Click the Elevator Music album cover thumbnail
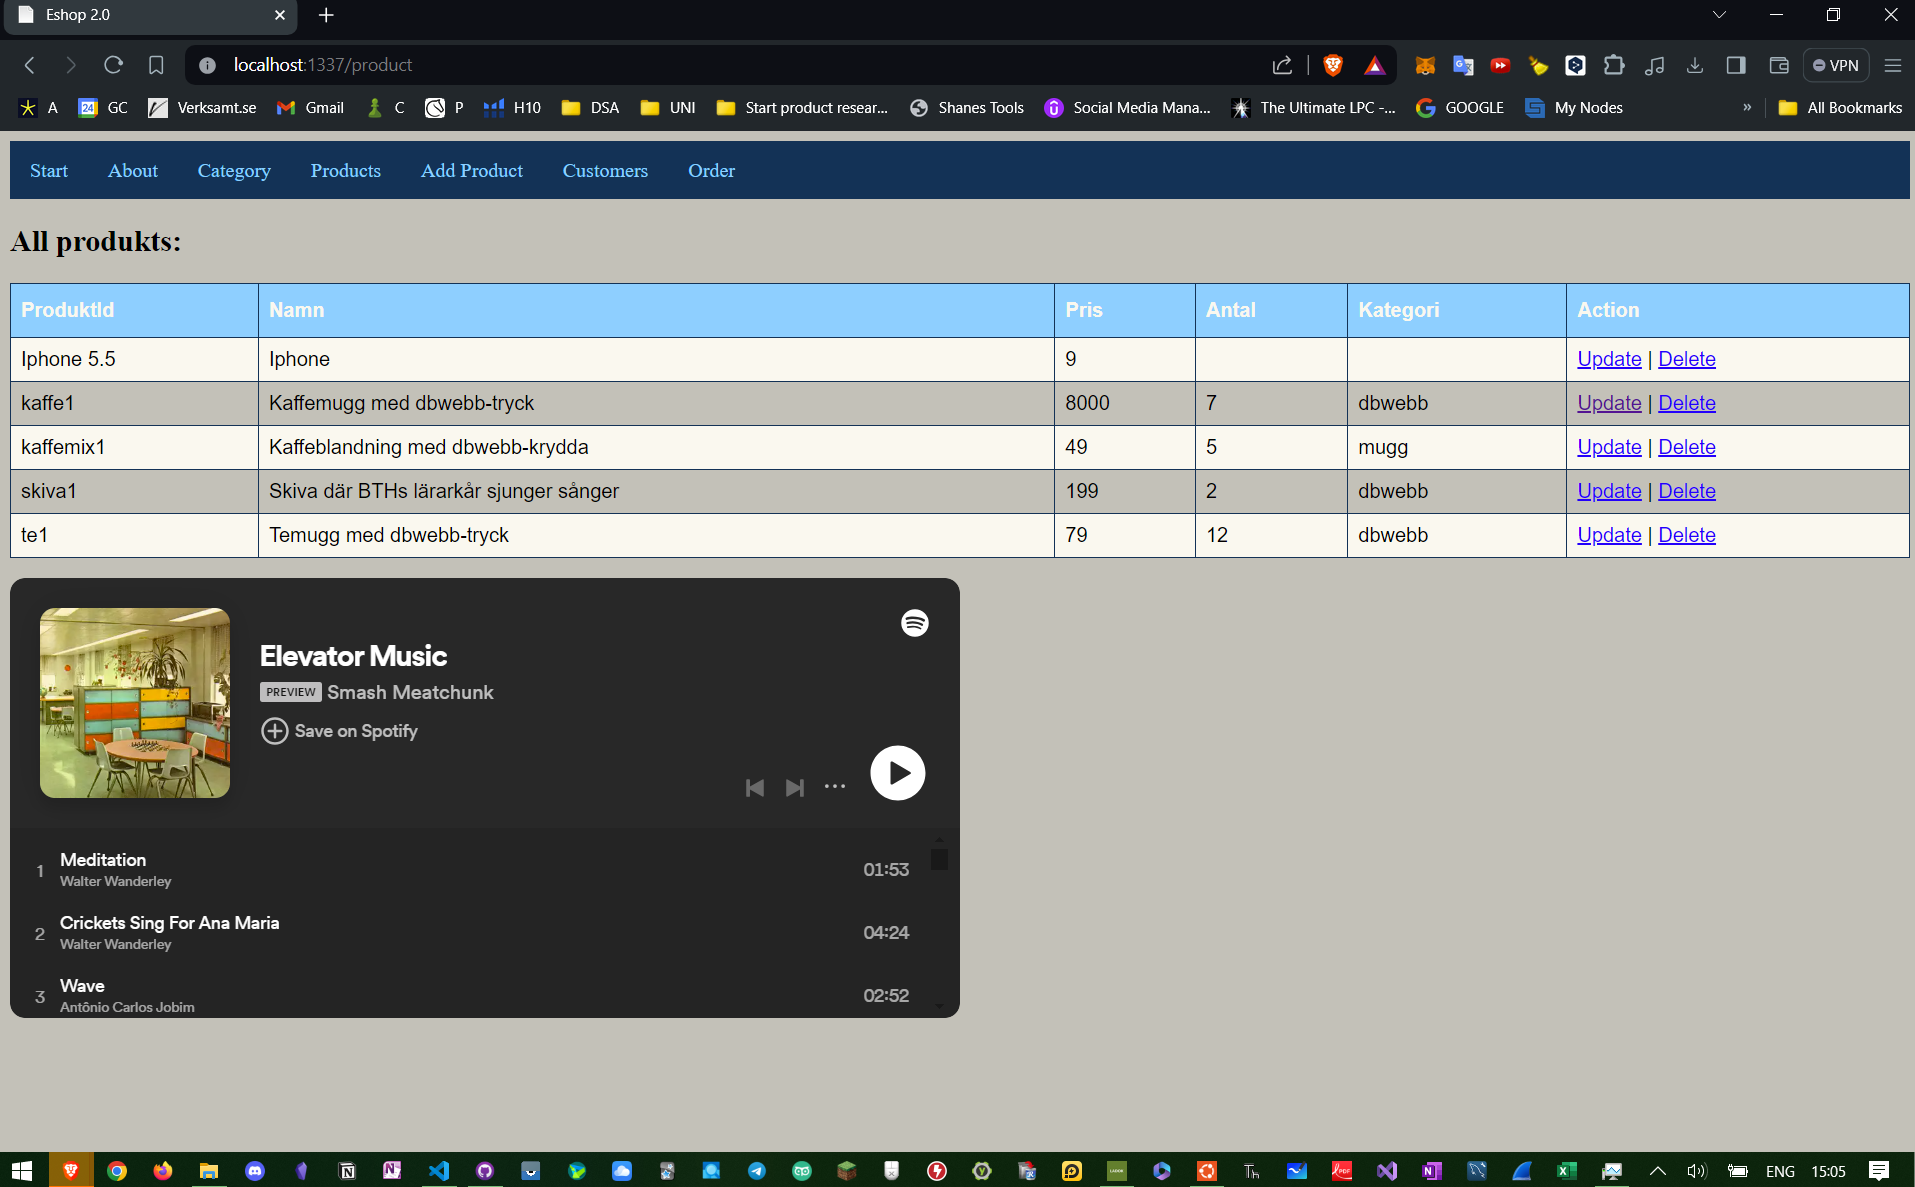The height and width of the screenshot is (1187, 1915). (x=135, y=703)
